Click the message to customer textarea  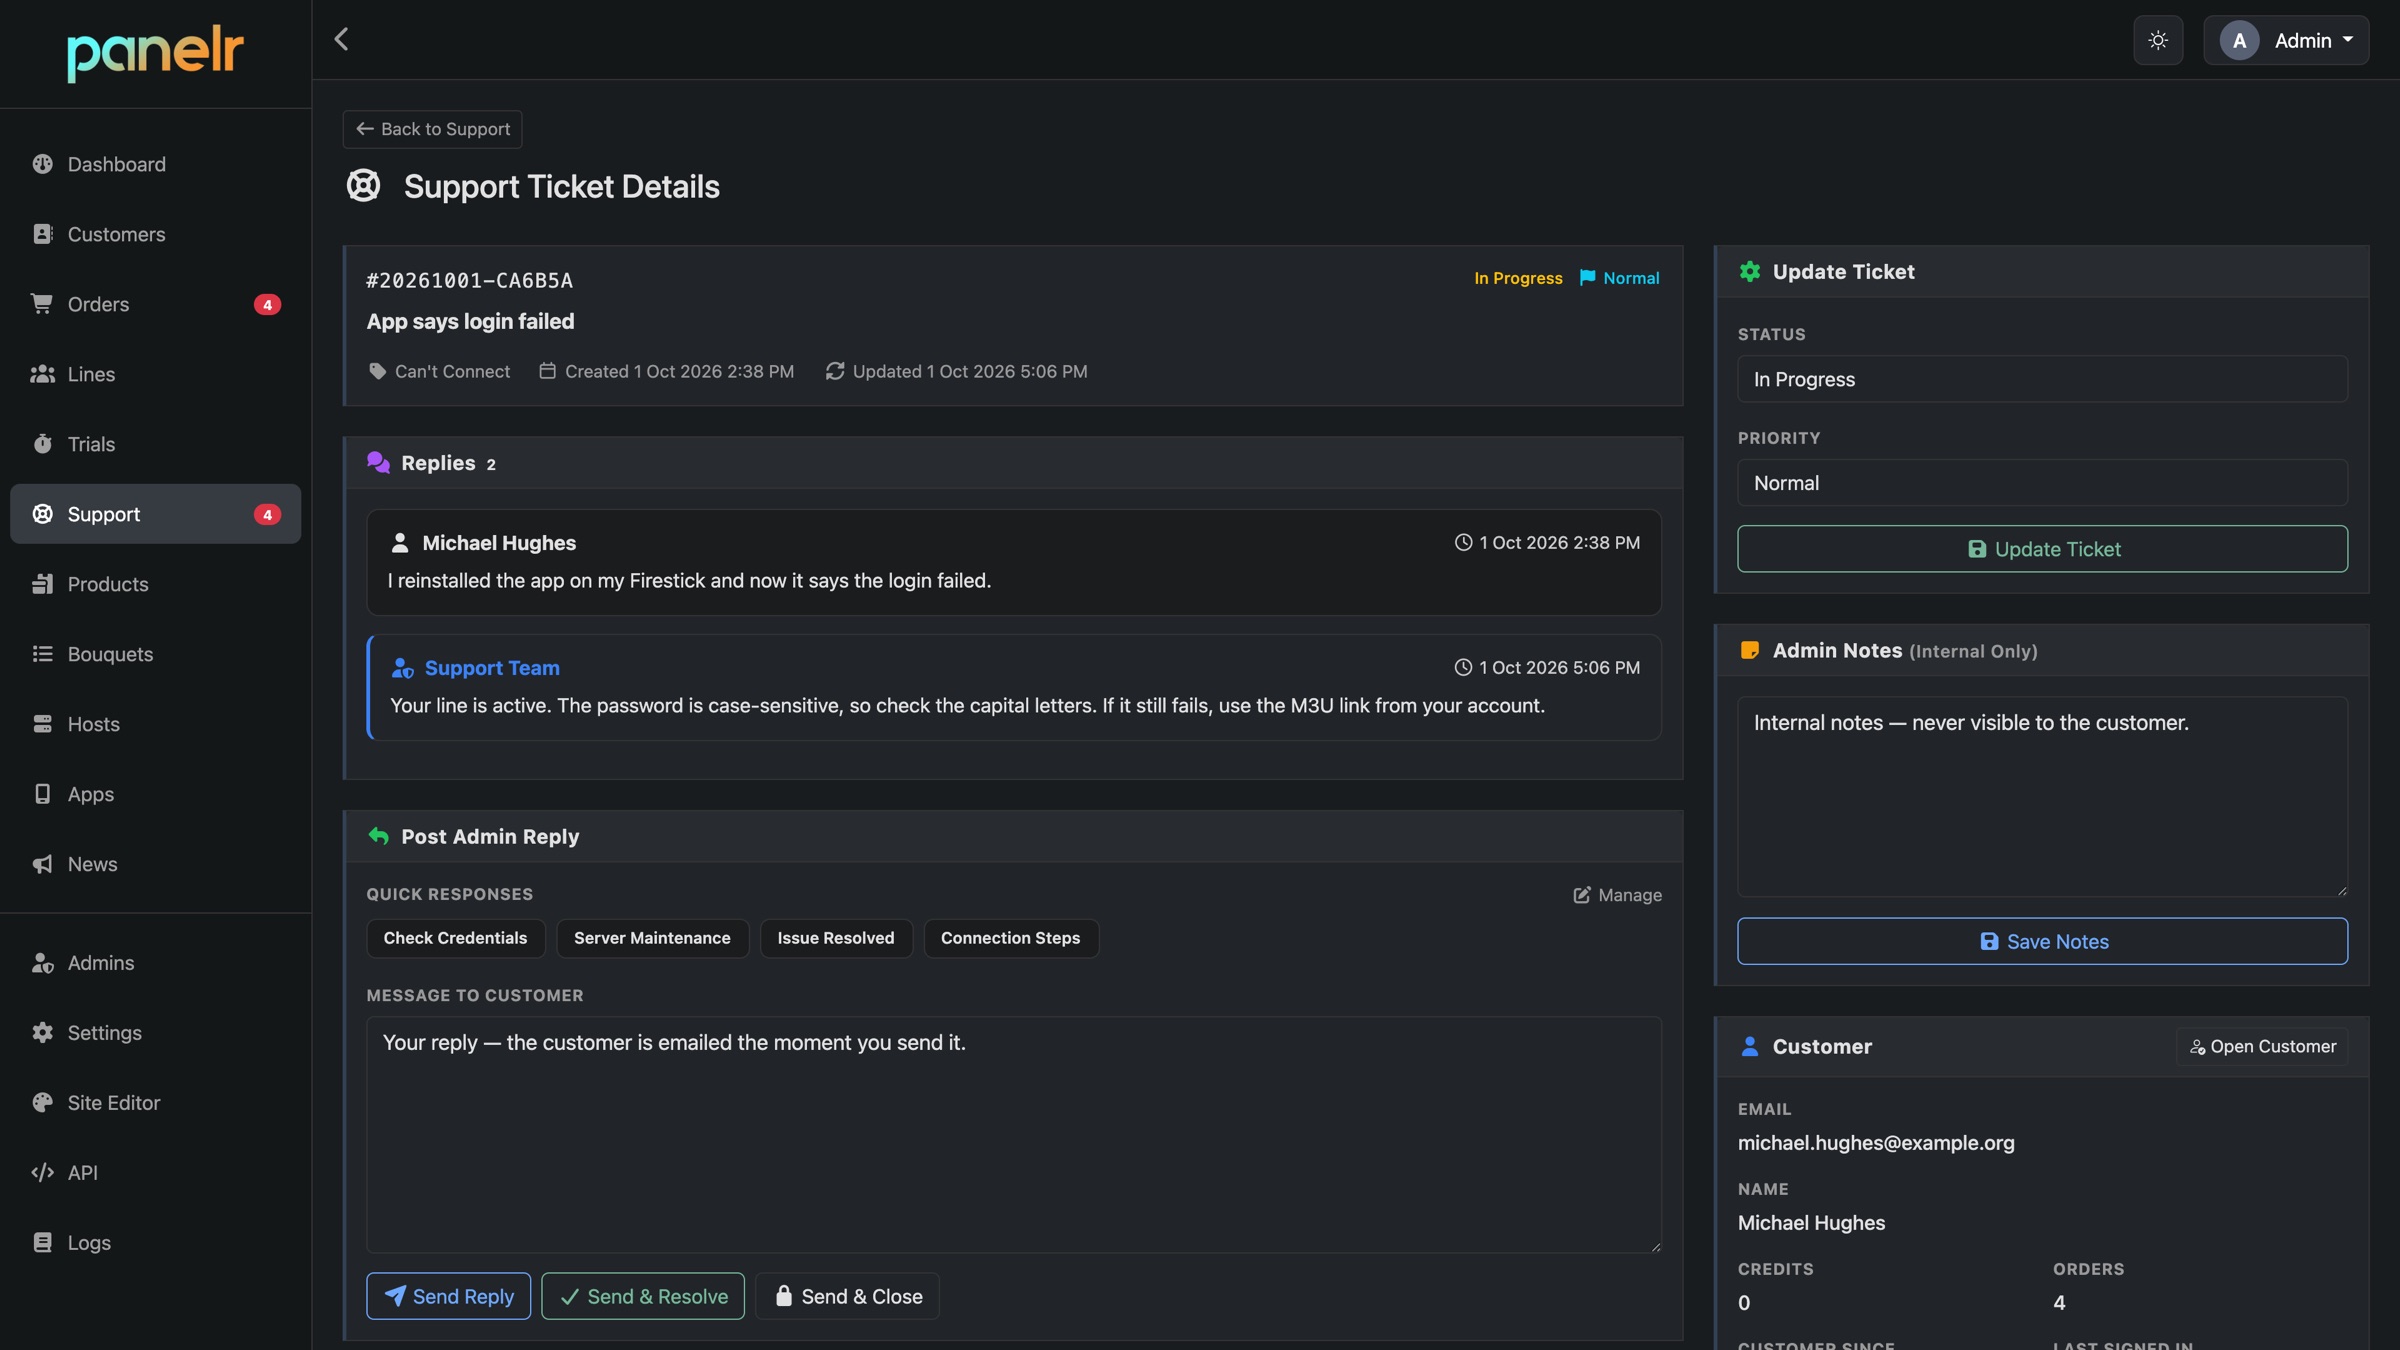click(x=1013, y=1135)
